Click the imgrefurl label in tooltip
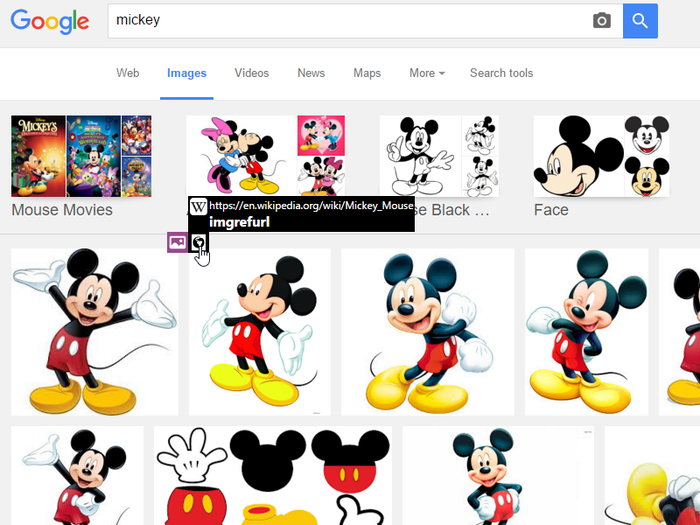Screen dimensions: 700x525 239,222
